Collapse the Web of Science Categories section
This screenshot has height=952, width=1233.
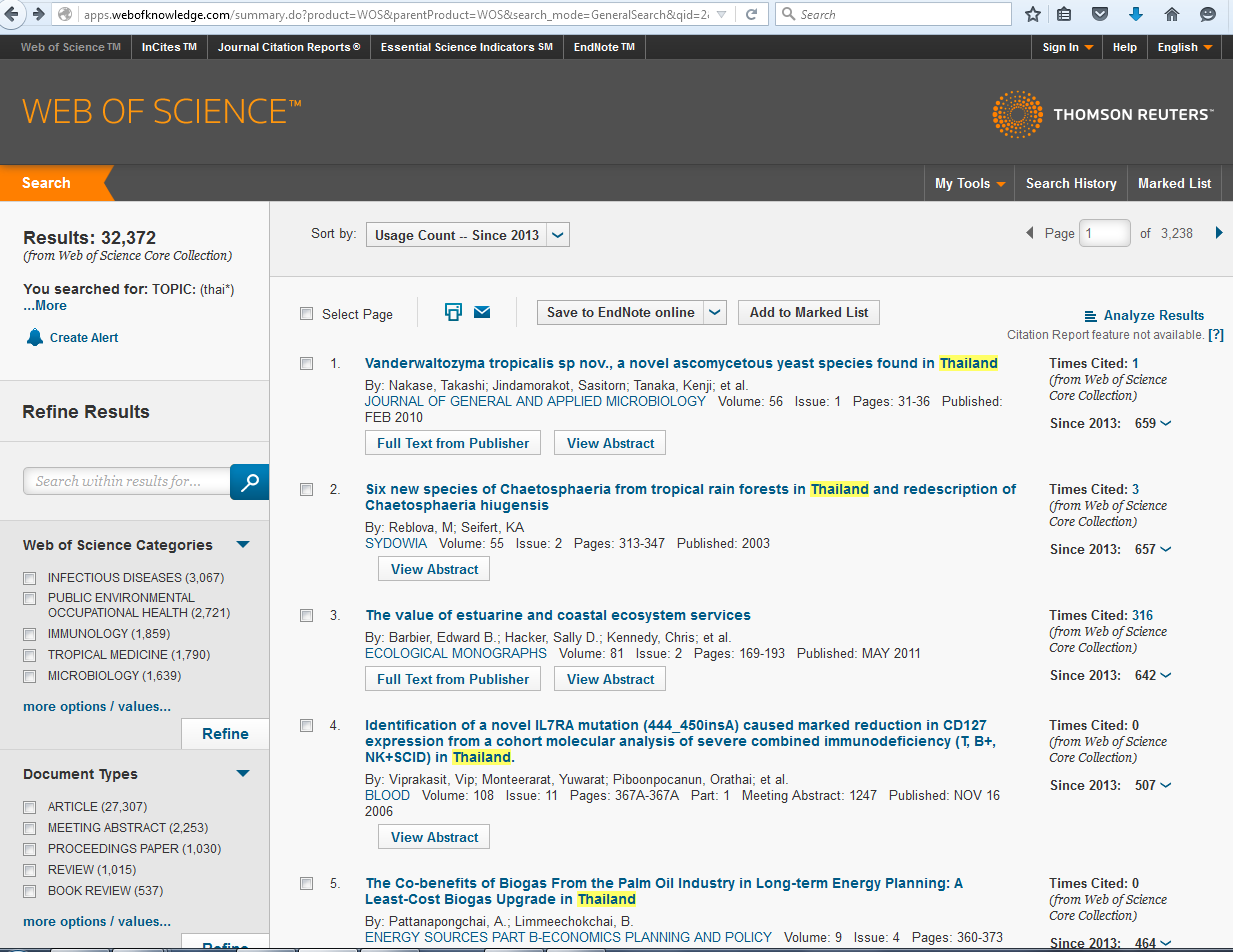pos(243,545)
